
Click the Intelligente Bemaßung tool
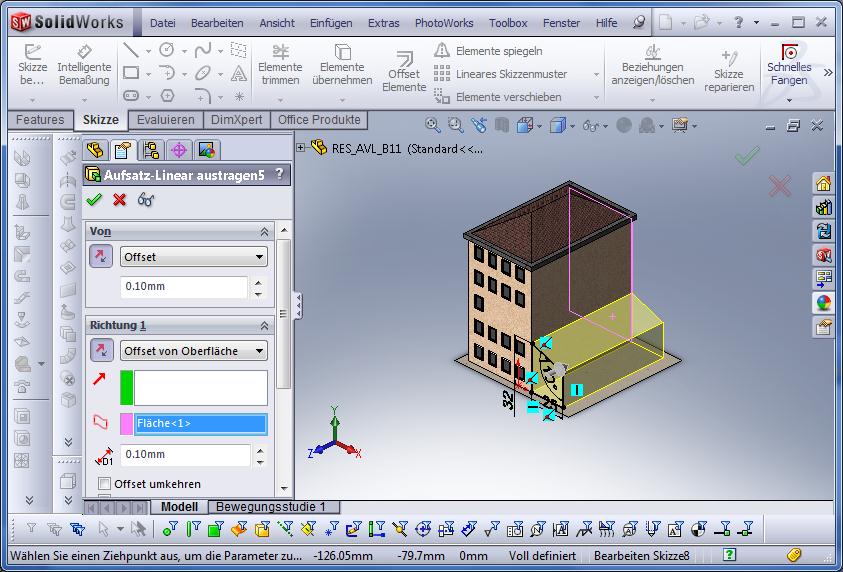click(84, 65)
